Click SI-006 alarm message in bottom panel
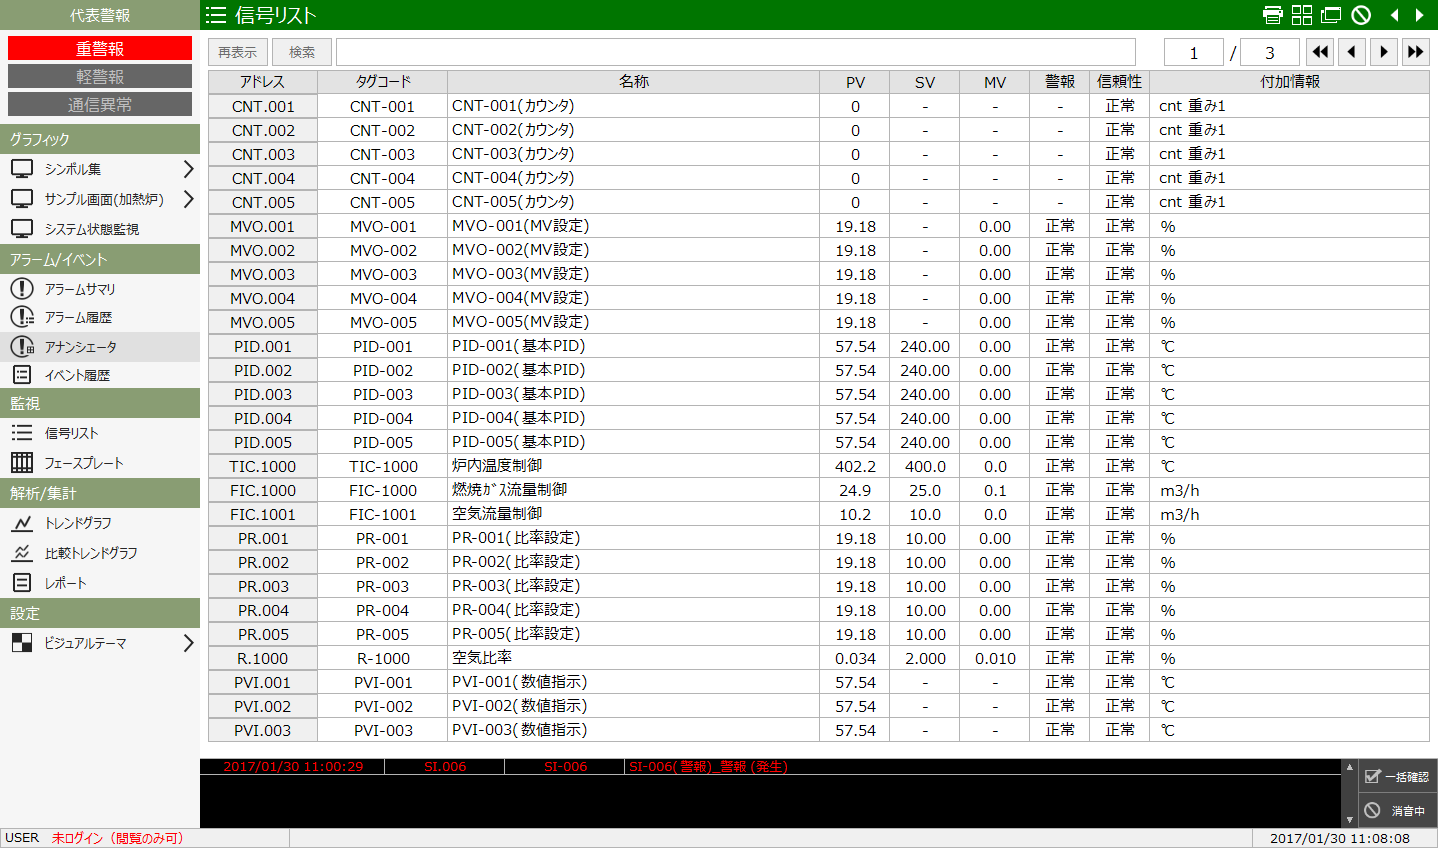1438x848 pixels. (x=708, y=767)
